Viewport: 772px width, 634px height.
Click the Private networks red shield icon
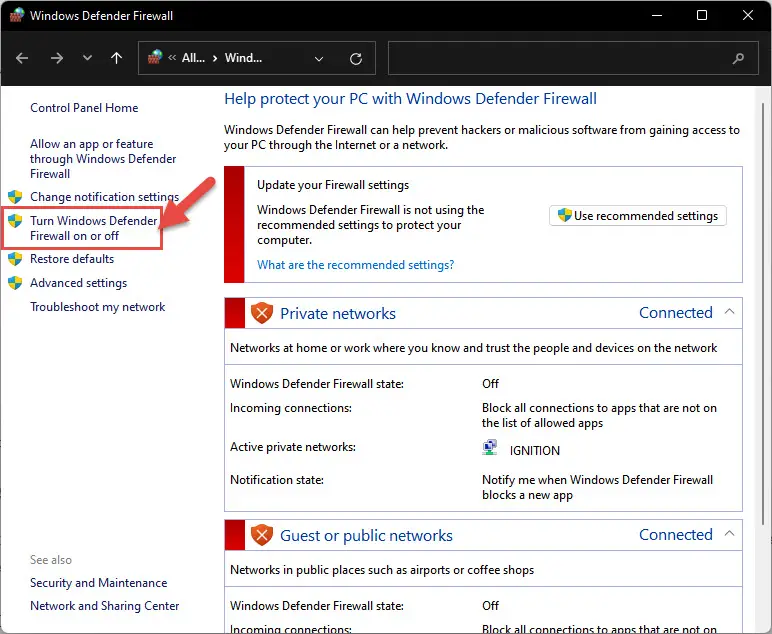262,313
